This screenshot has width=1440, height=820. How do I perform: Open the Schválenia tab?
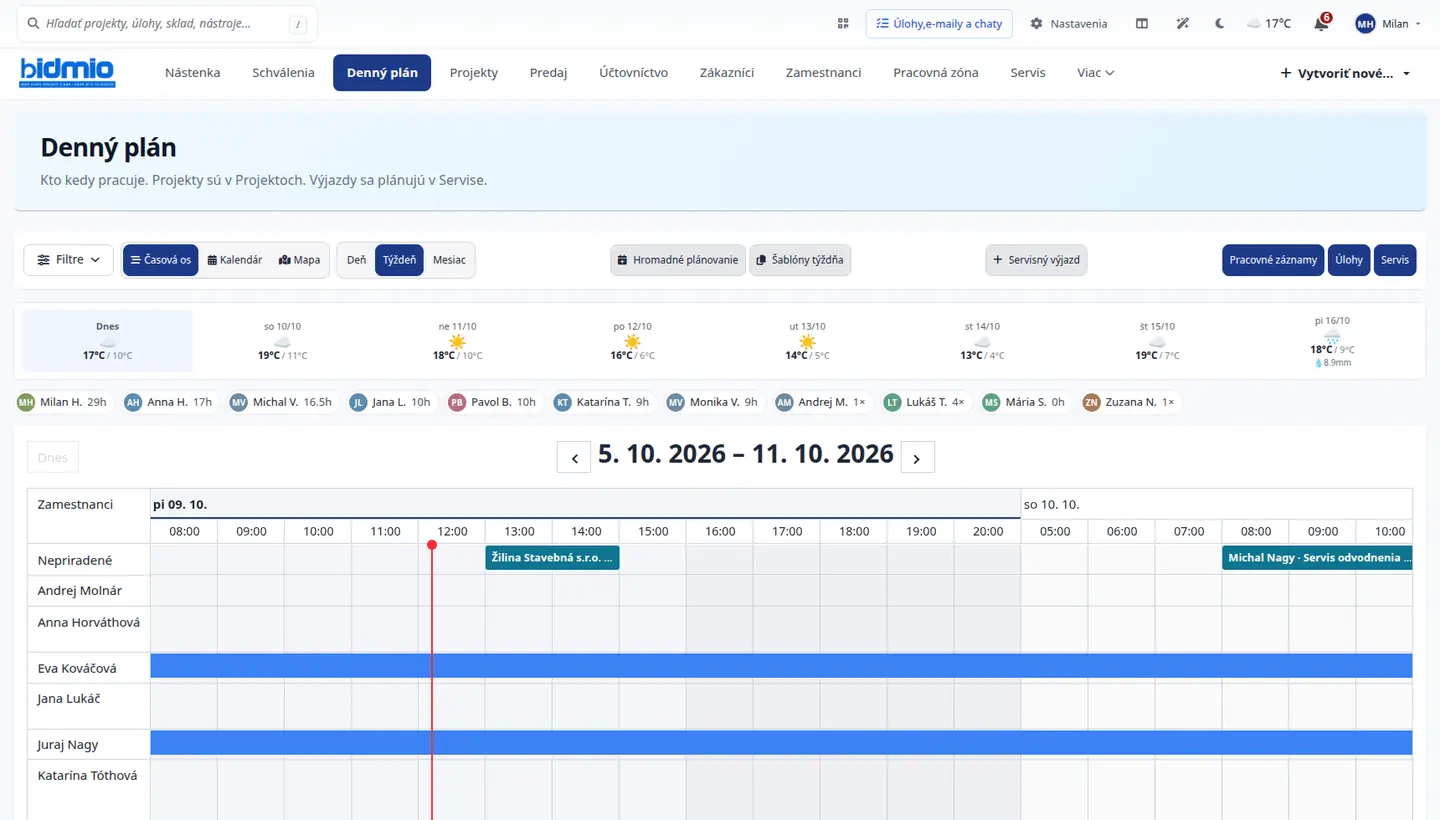coord(283,72)
